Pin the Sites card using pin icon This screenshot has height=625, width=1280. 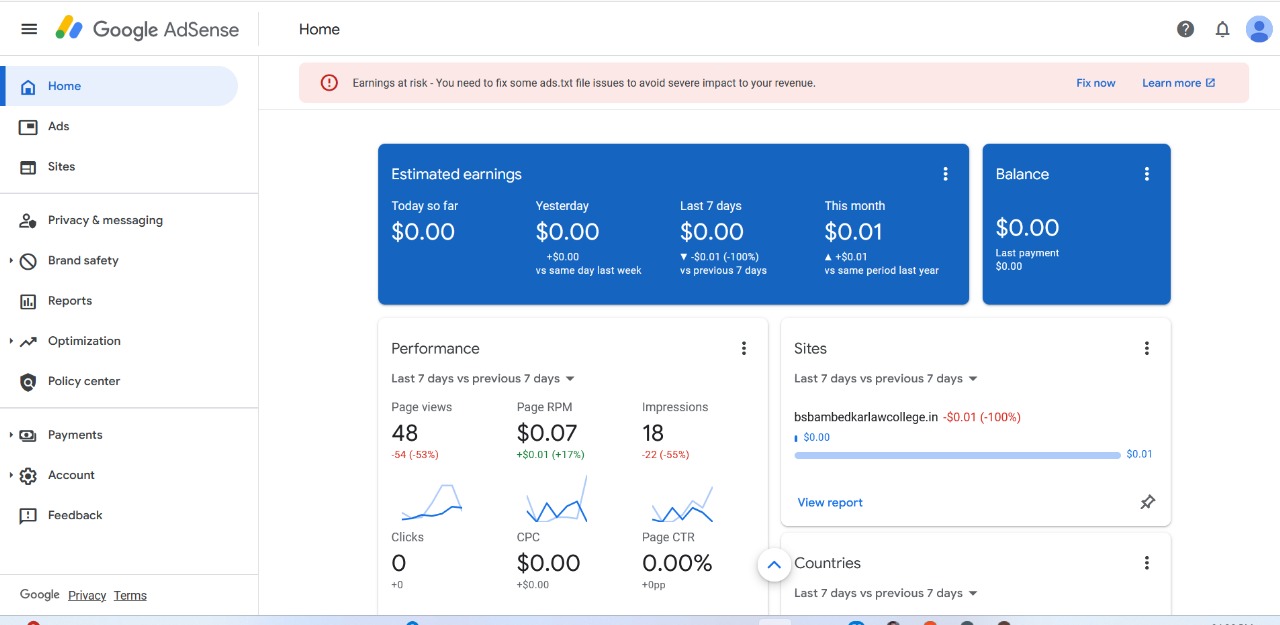[1147, 502]
